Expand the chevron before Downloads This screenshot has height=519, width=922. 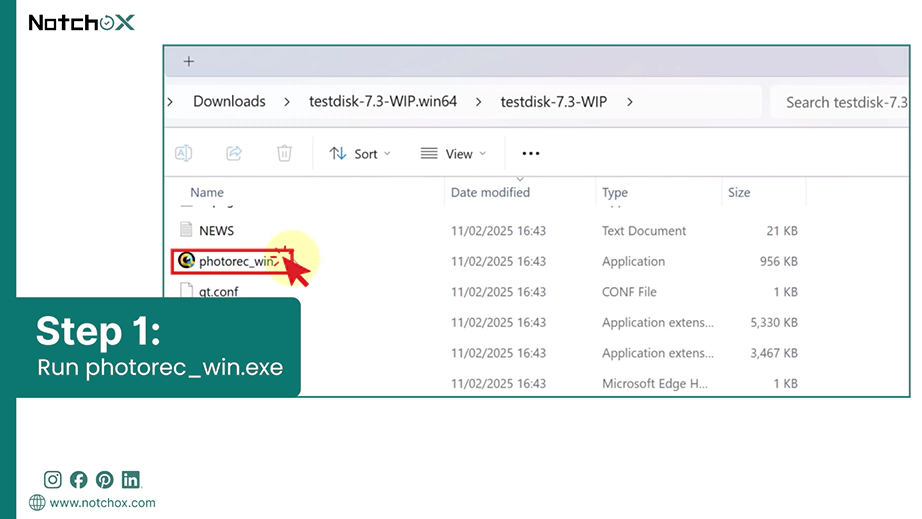[x=171, y=102]
